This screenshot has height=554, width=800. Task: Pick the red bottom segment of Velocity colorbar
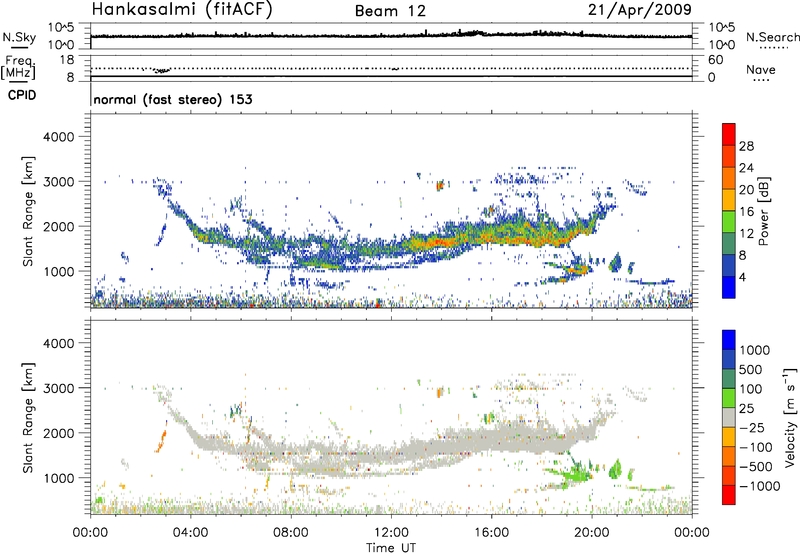(729, 494)
